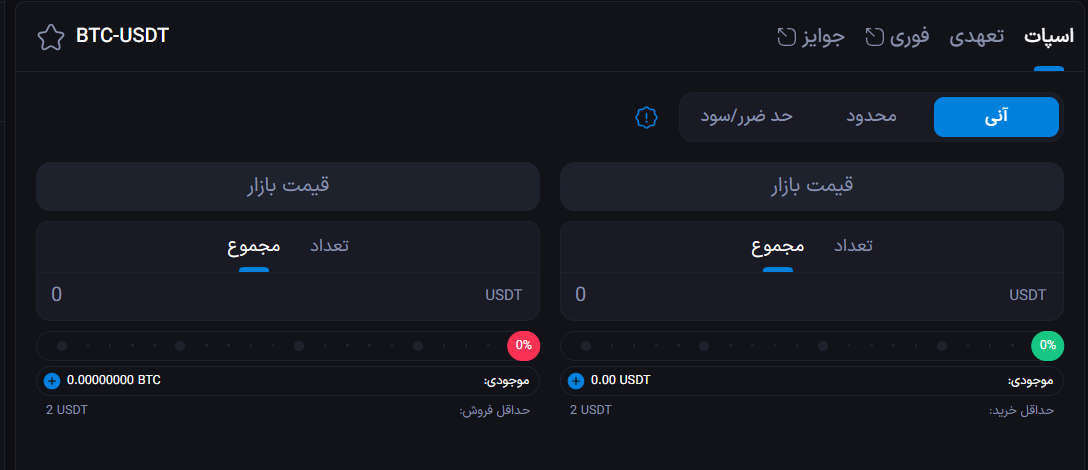Select the آنی market order type
The height and width of the screenshot is (470, 1088).
pos(996,117)
